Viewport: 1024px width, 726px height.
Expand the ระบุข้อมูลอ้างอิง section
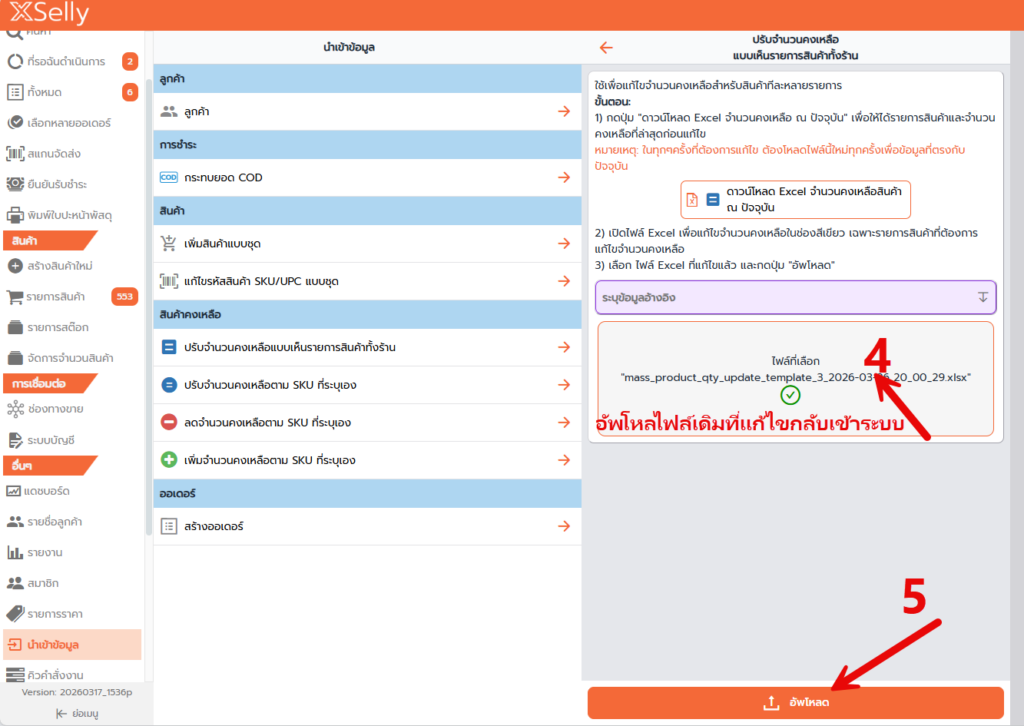pos(982,297)
